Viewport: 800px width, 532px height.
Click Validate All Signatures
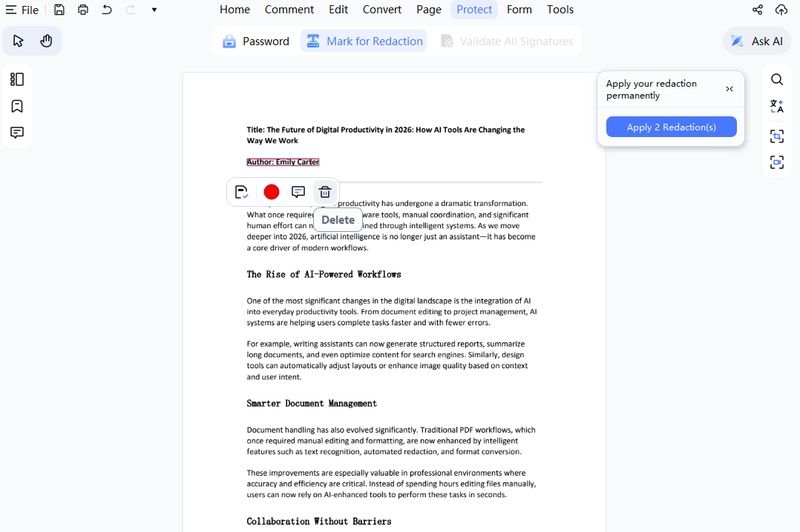pyautogui.click(x=507, y=41)
